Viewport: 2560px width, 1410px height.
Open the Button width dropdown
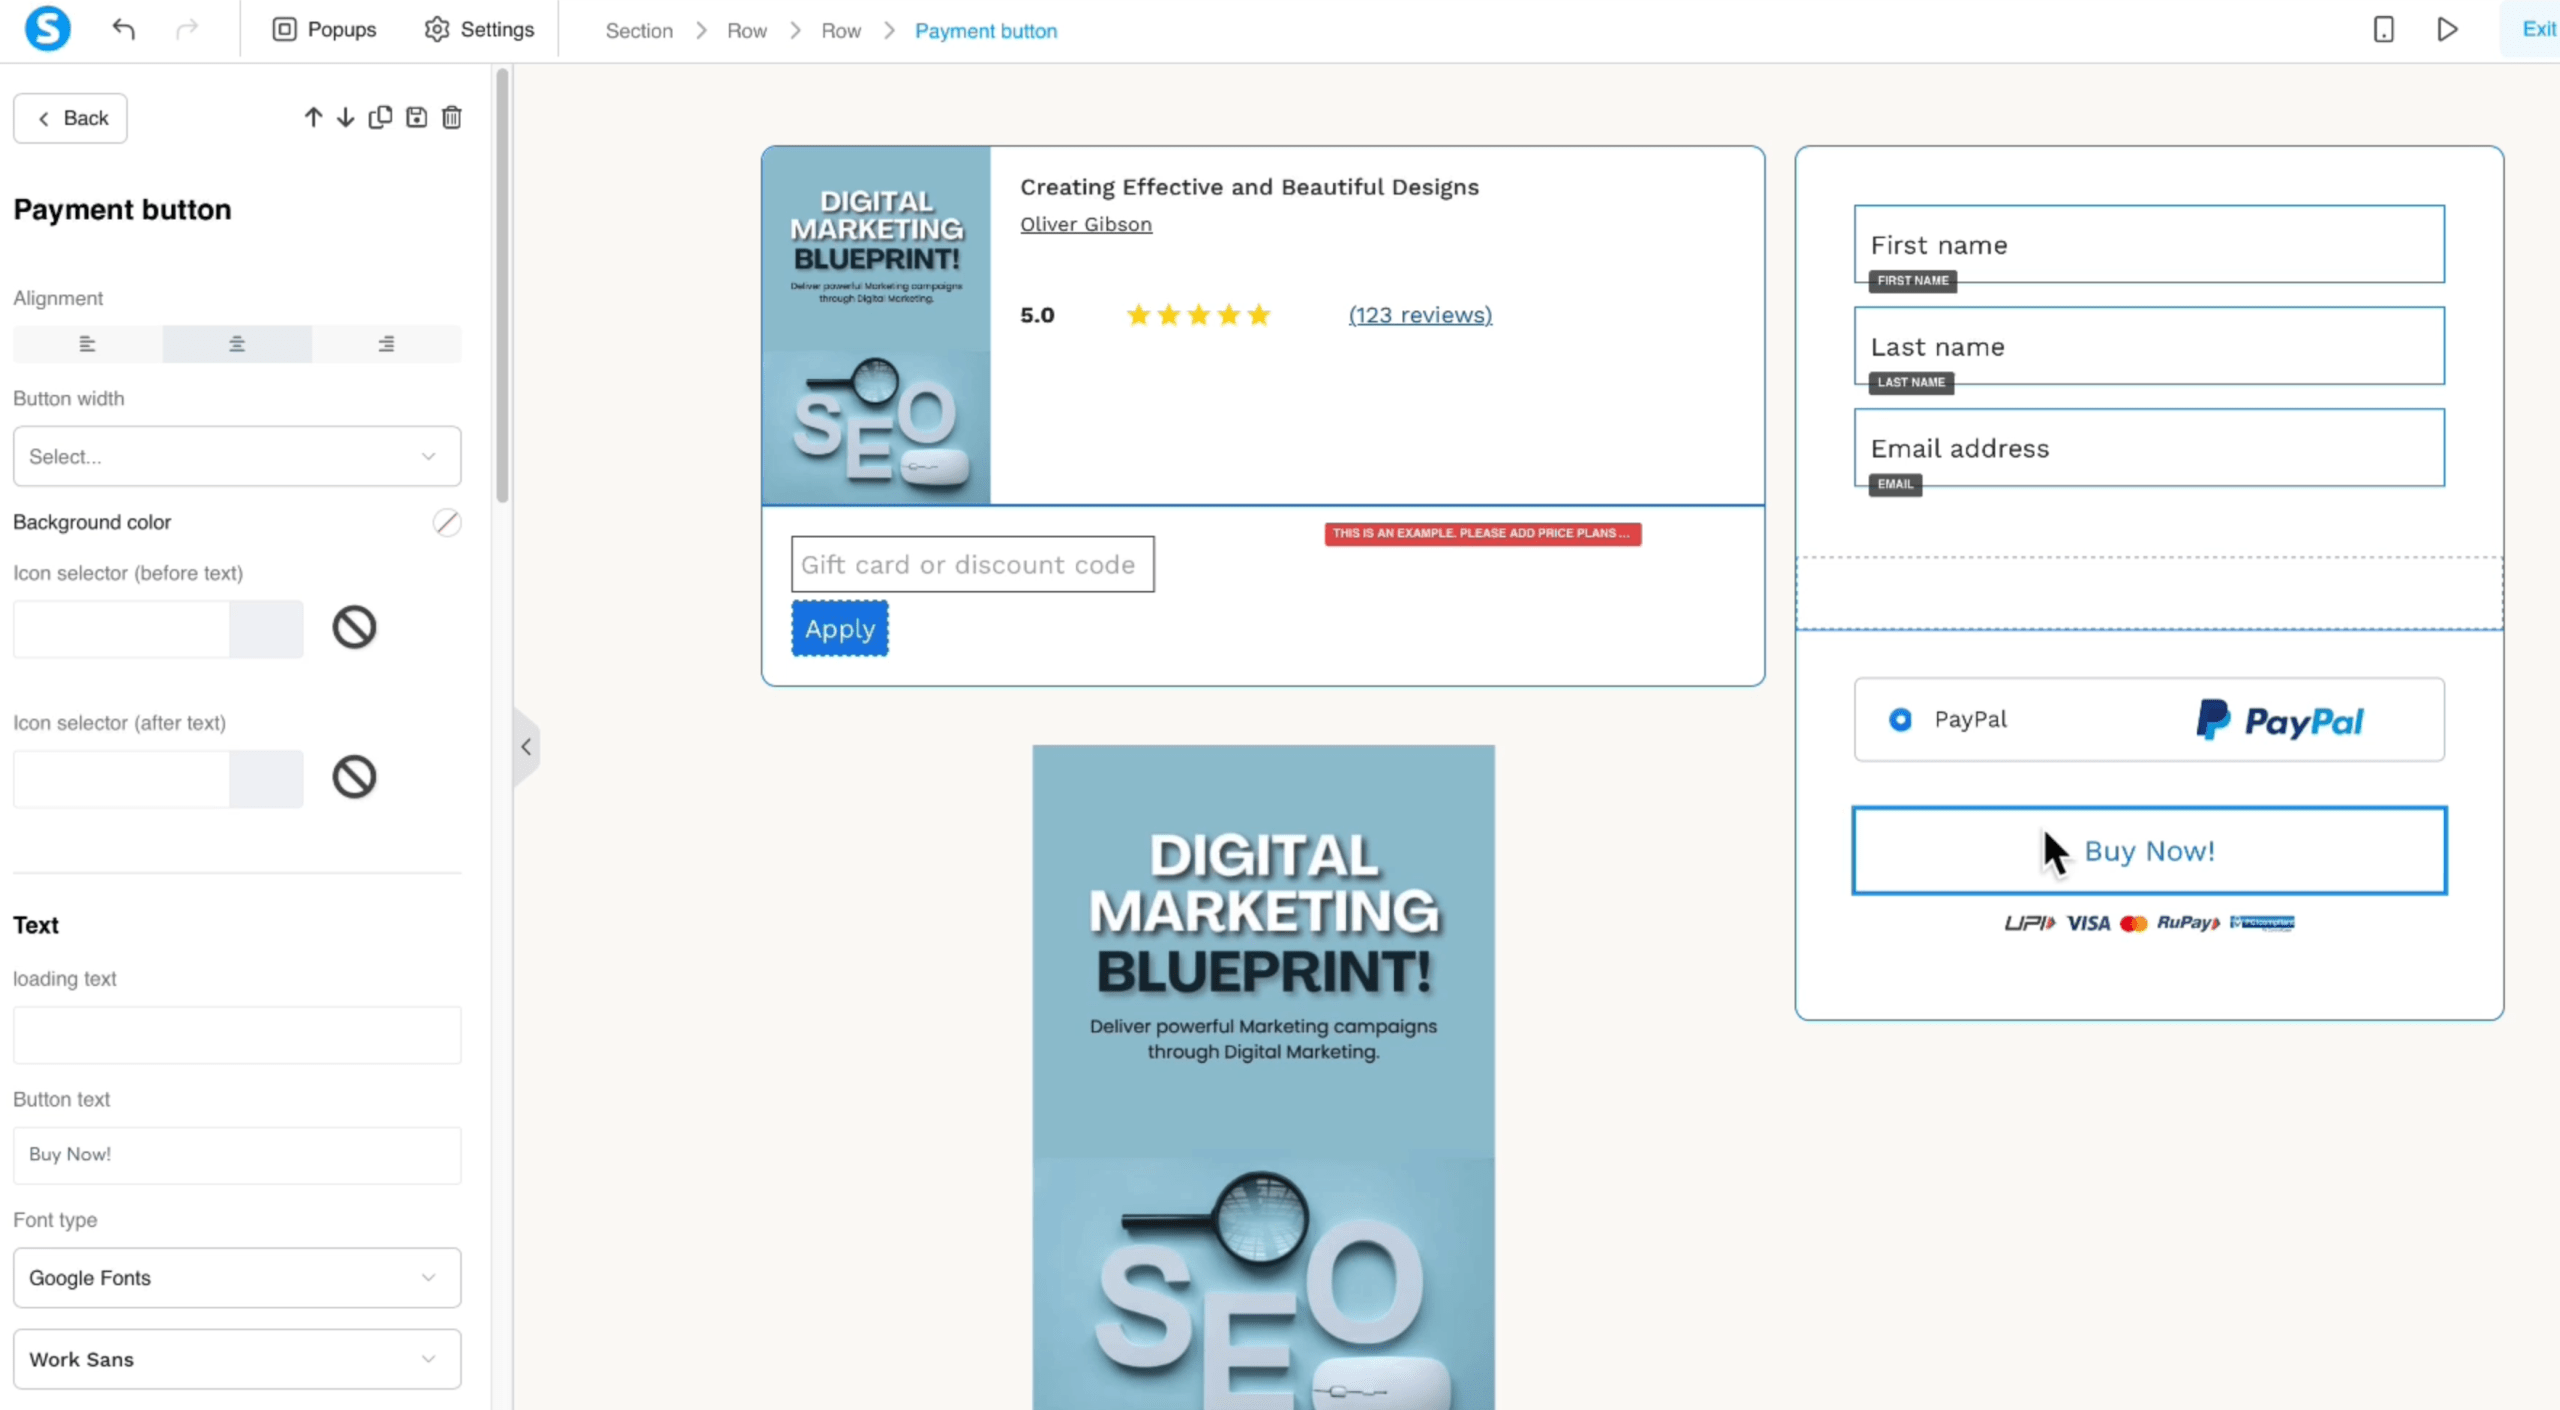point(237,456)
